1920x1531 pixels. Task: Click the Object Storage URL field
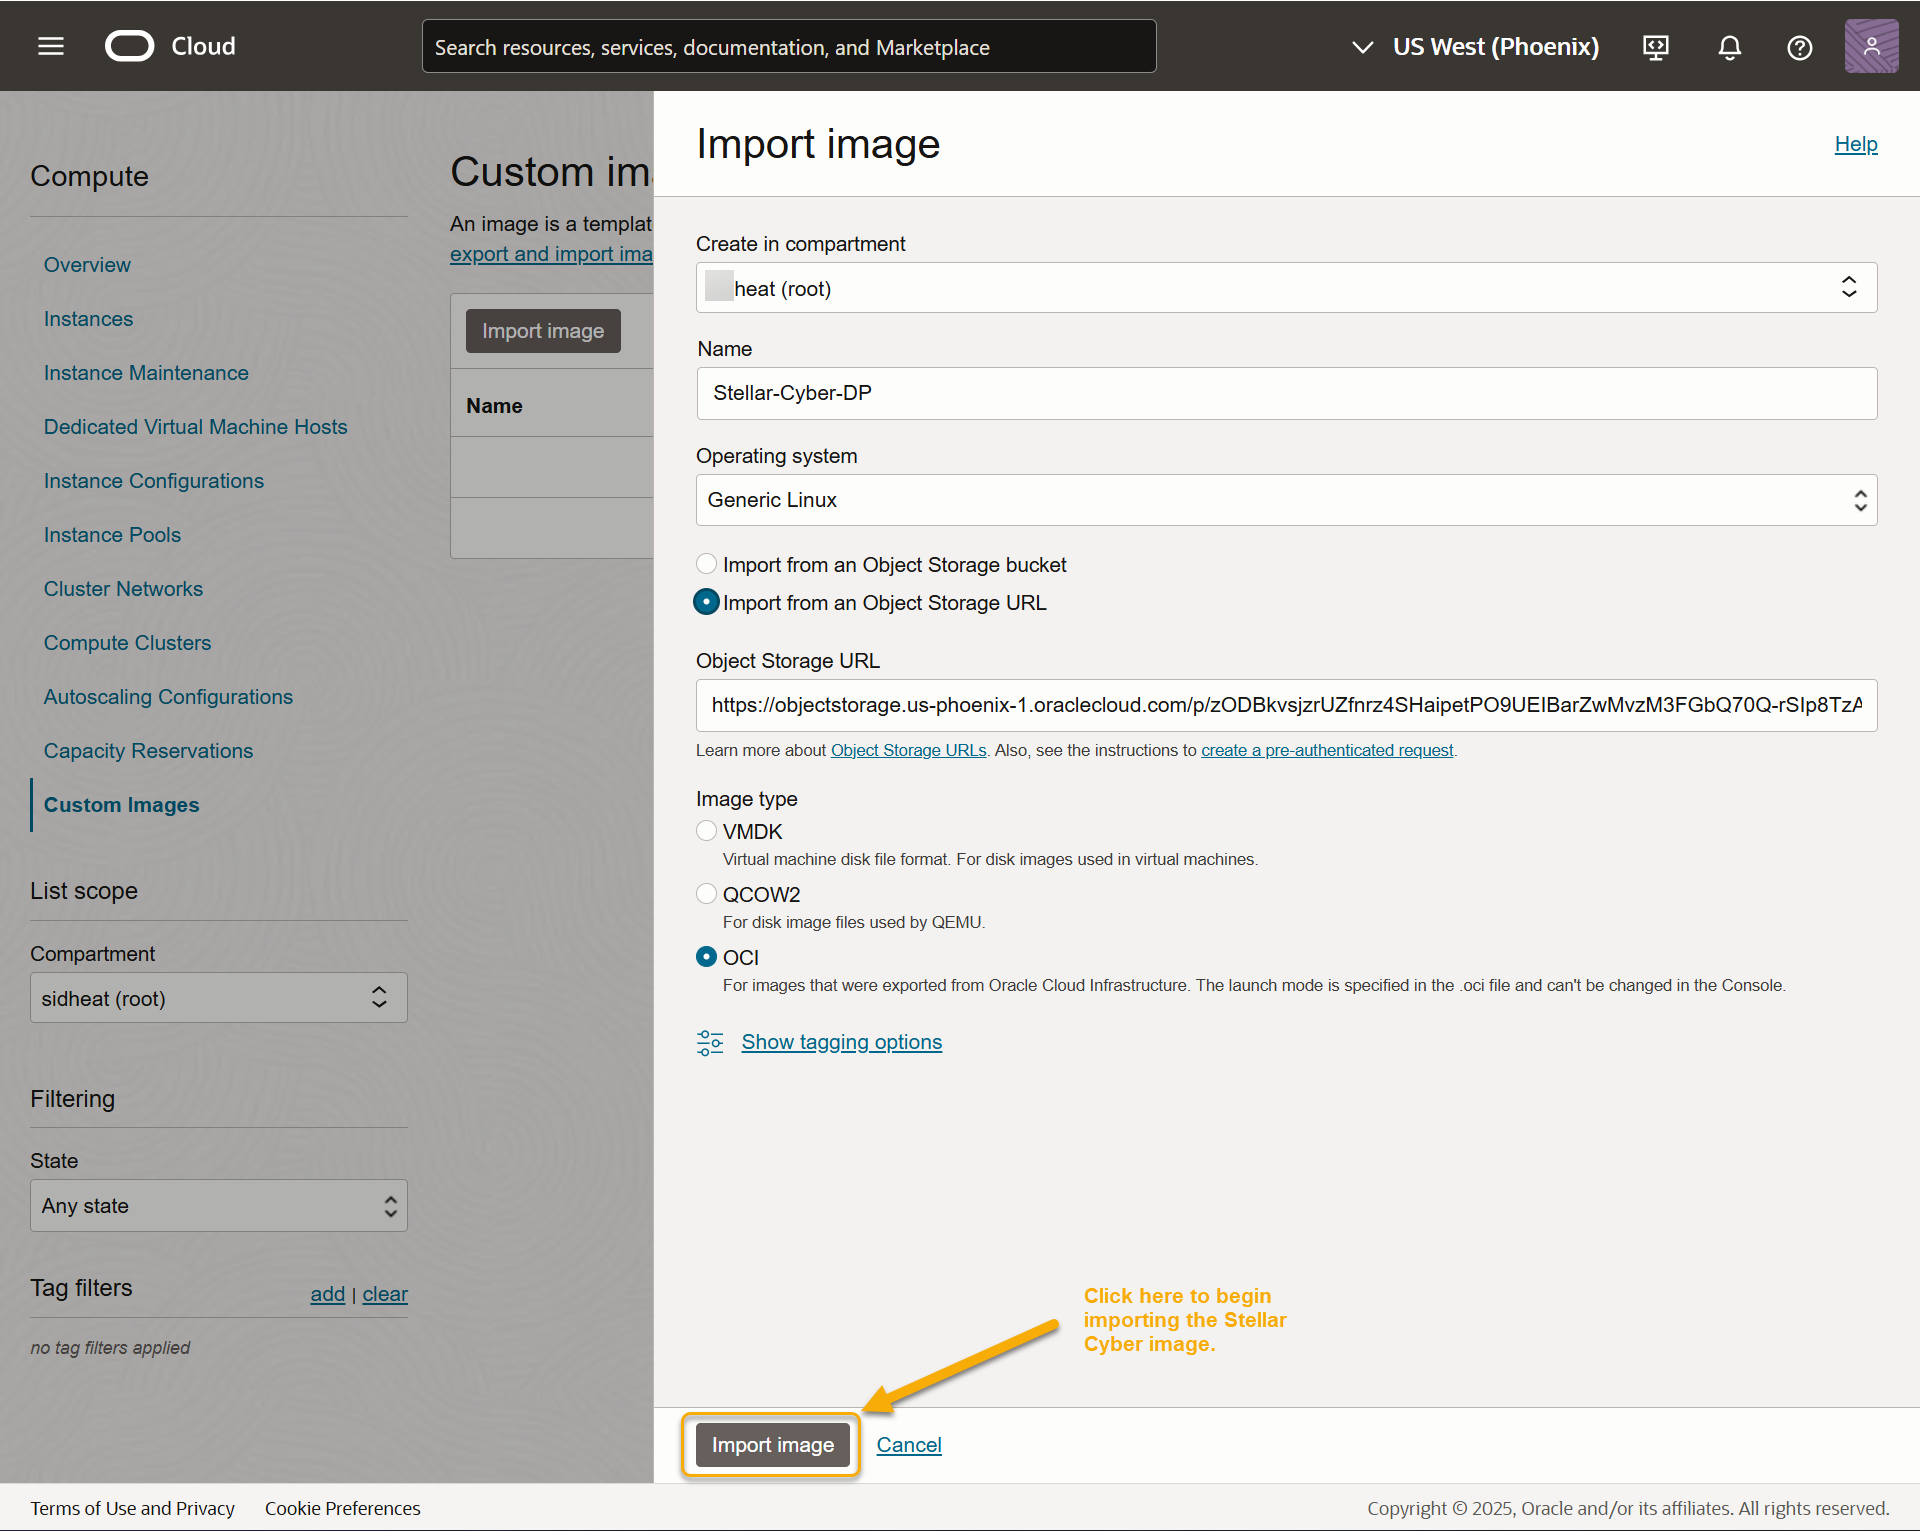click(x=1286, y=705)
